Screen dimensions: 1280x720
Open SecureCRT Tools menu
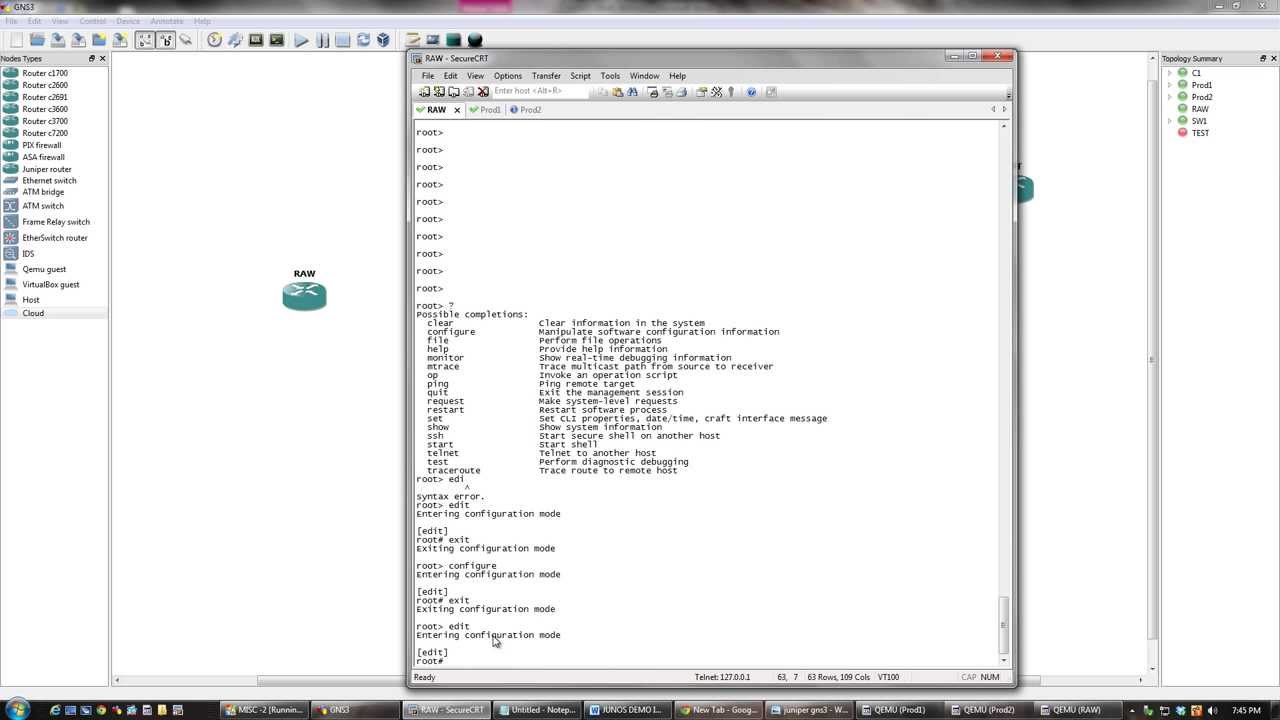[x=610, y=76]
